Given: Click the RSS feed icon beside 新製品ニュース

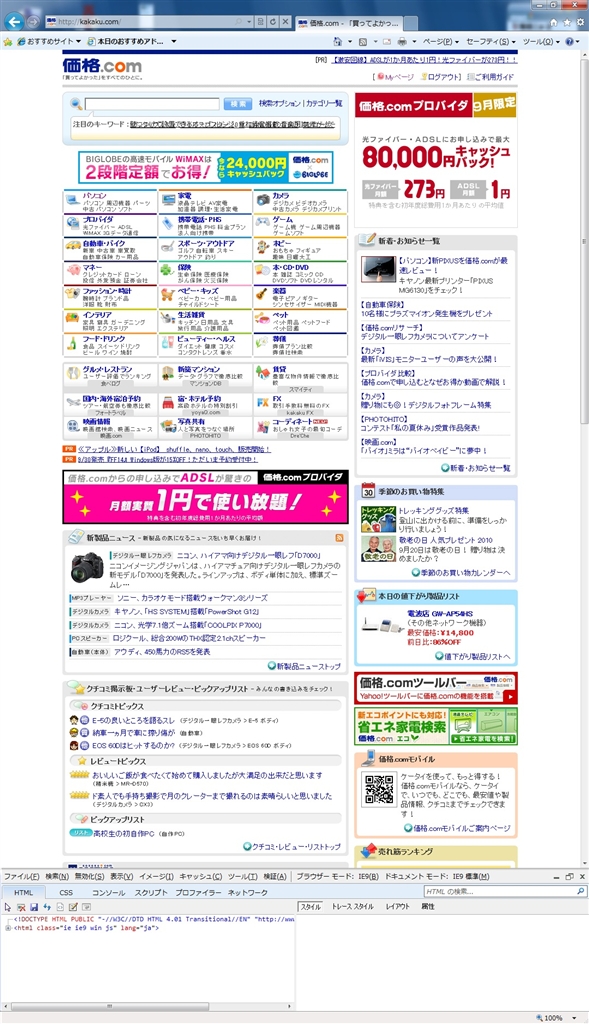Looking at the screenshot, I should coord(339,537).
